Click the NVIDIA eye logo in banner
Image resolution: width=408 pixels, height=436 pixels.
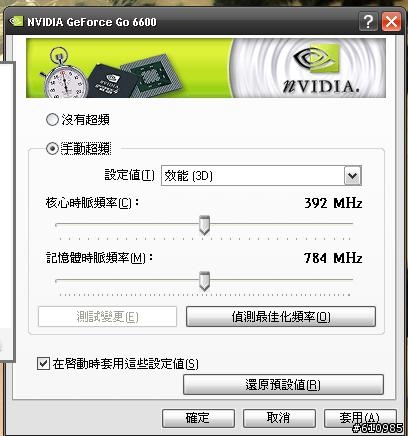click(x=316, y=59)
